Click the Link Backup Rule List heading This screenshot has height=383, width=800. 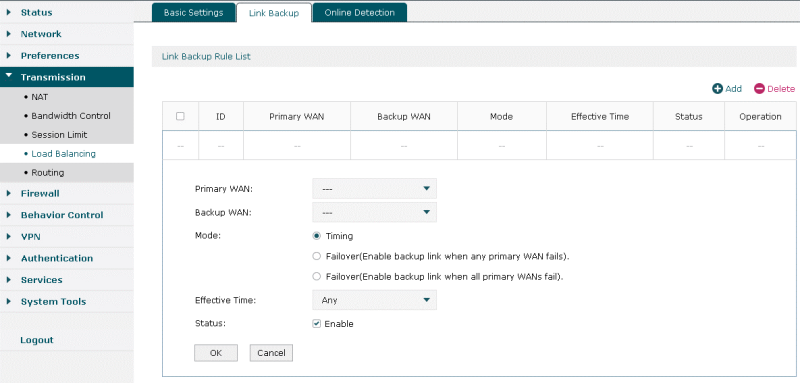click(206, 57)
